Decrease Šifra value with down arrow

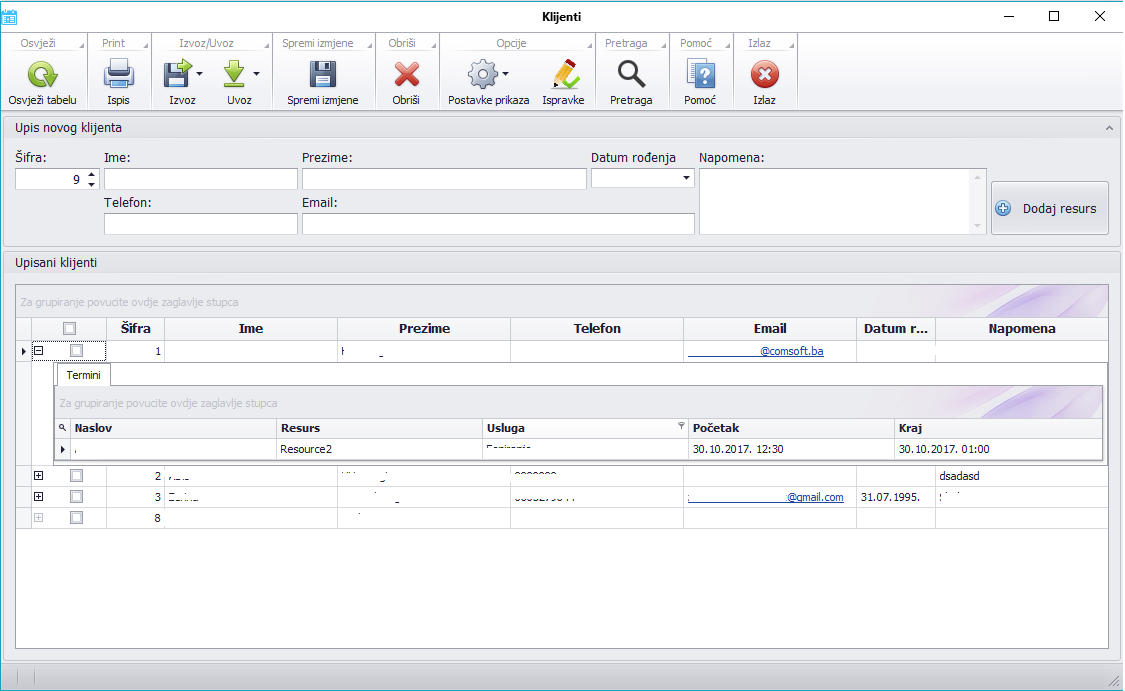(92, 184)
